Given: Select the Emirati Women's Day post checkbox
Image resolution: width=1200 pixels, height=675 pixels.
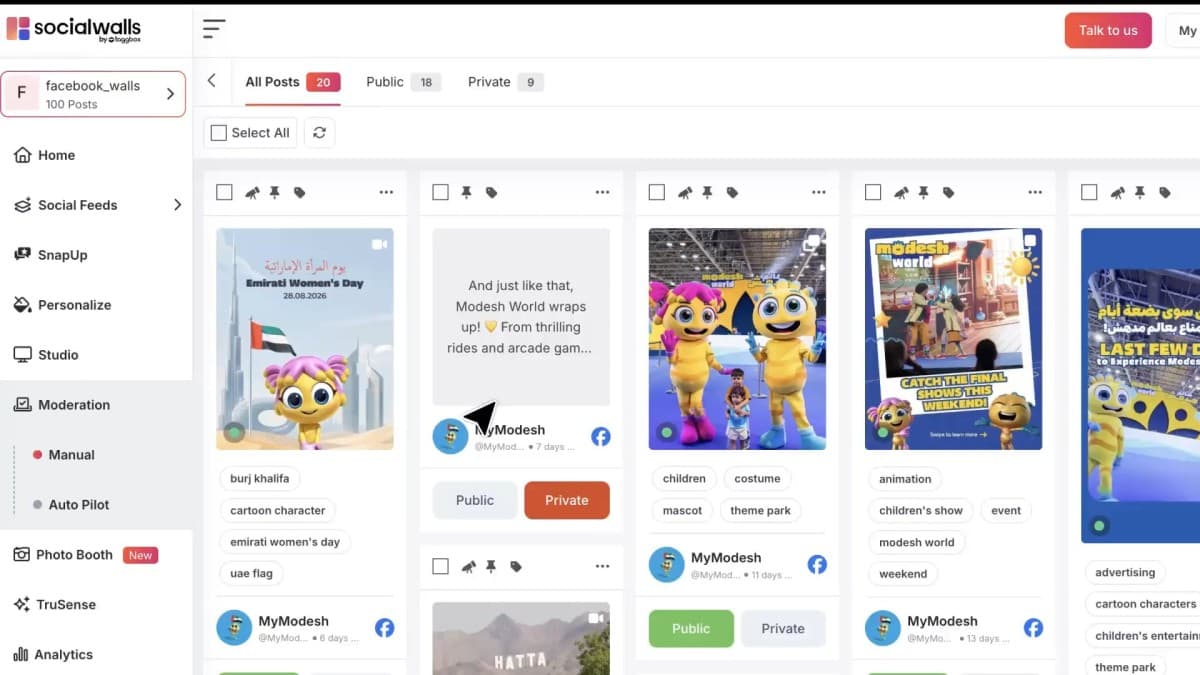Looking at the screenshot, I should click(224, 192).
